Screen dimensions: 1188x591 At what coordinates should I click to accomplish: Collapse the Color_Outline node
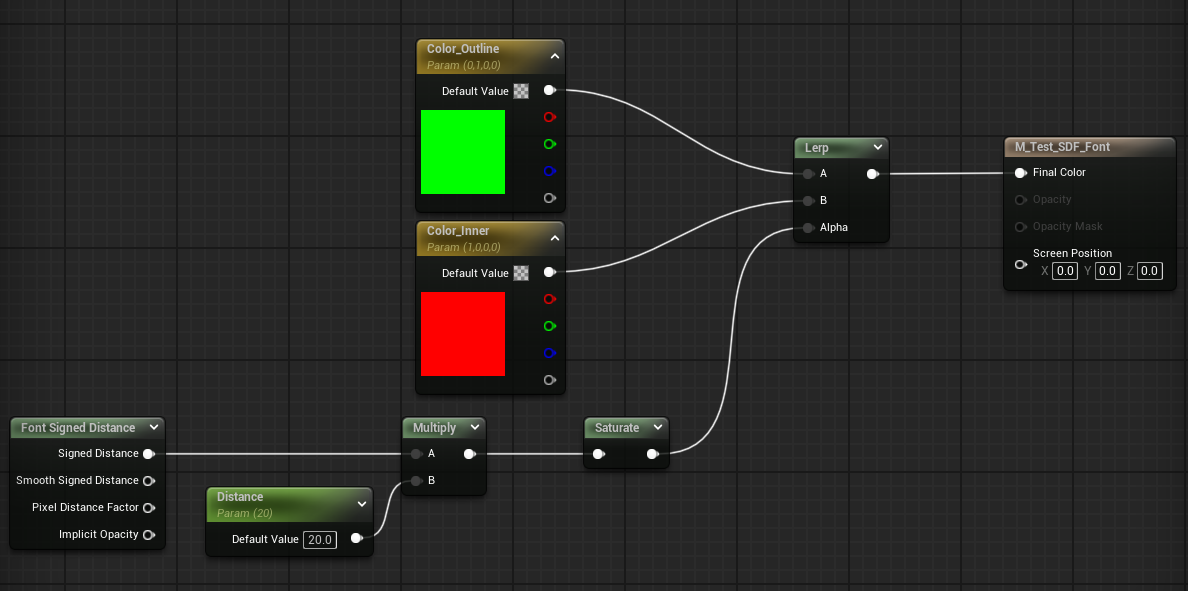click(x=554, y=57)
